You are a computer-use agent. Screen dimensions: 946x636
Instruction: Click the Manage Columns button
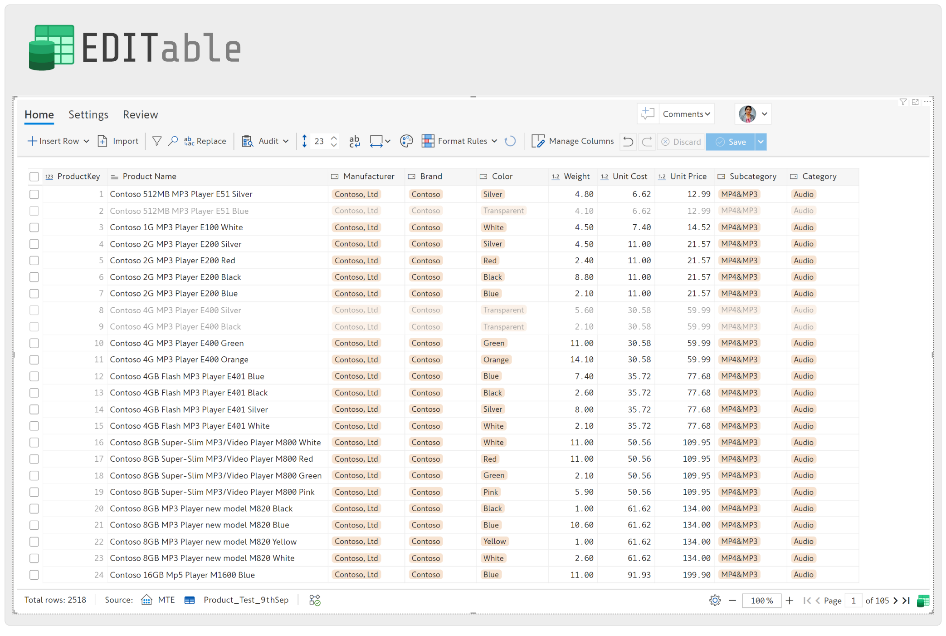coord(573,141)
